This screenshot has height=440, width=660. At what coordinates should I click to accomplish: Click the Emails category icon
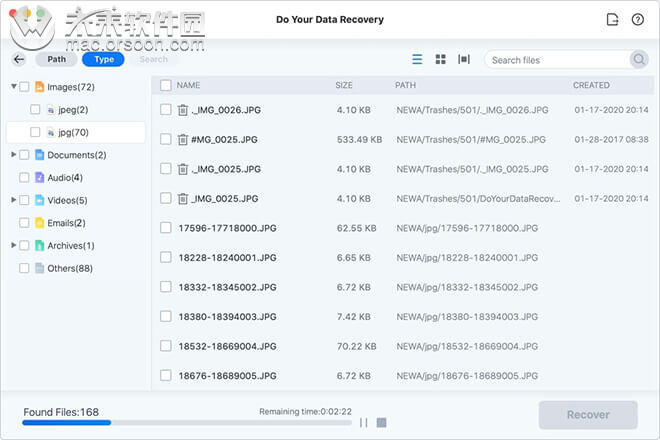click(x=39, y=223)
